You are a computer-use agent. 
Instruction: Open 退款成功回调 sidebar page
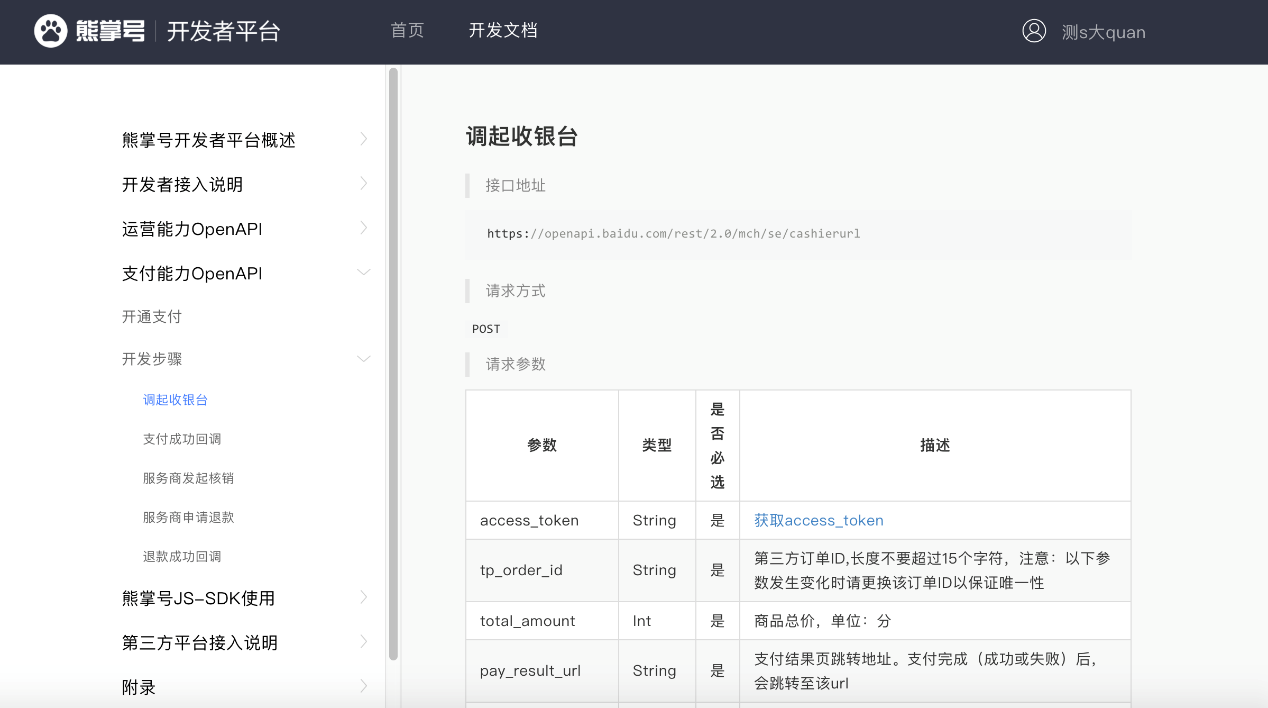pyautogui.click(x=182, y=556)
